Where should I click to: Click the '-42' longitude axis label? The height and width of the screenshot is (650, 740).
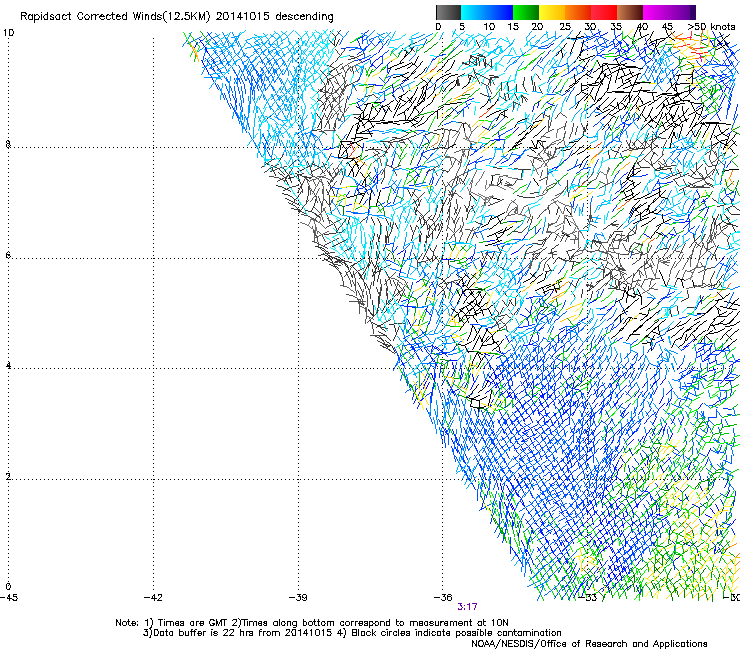153,598
